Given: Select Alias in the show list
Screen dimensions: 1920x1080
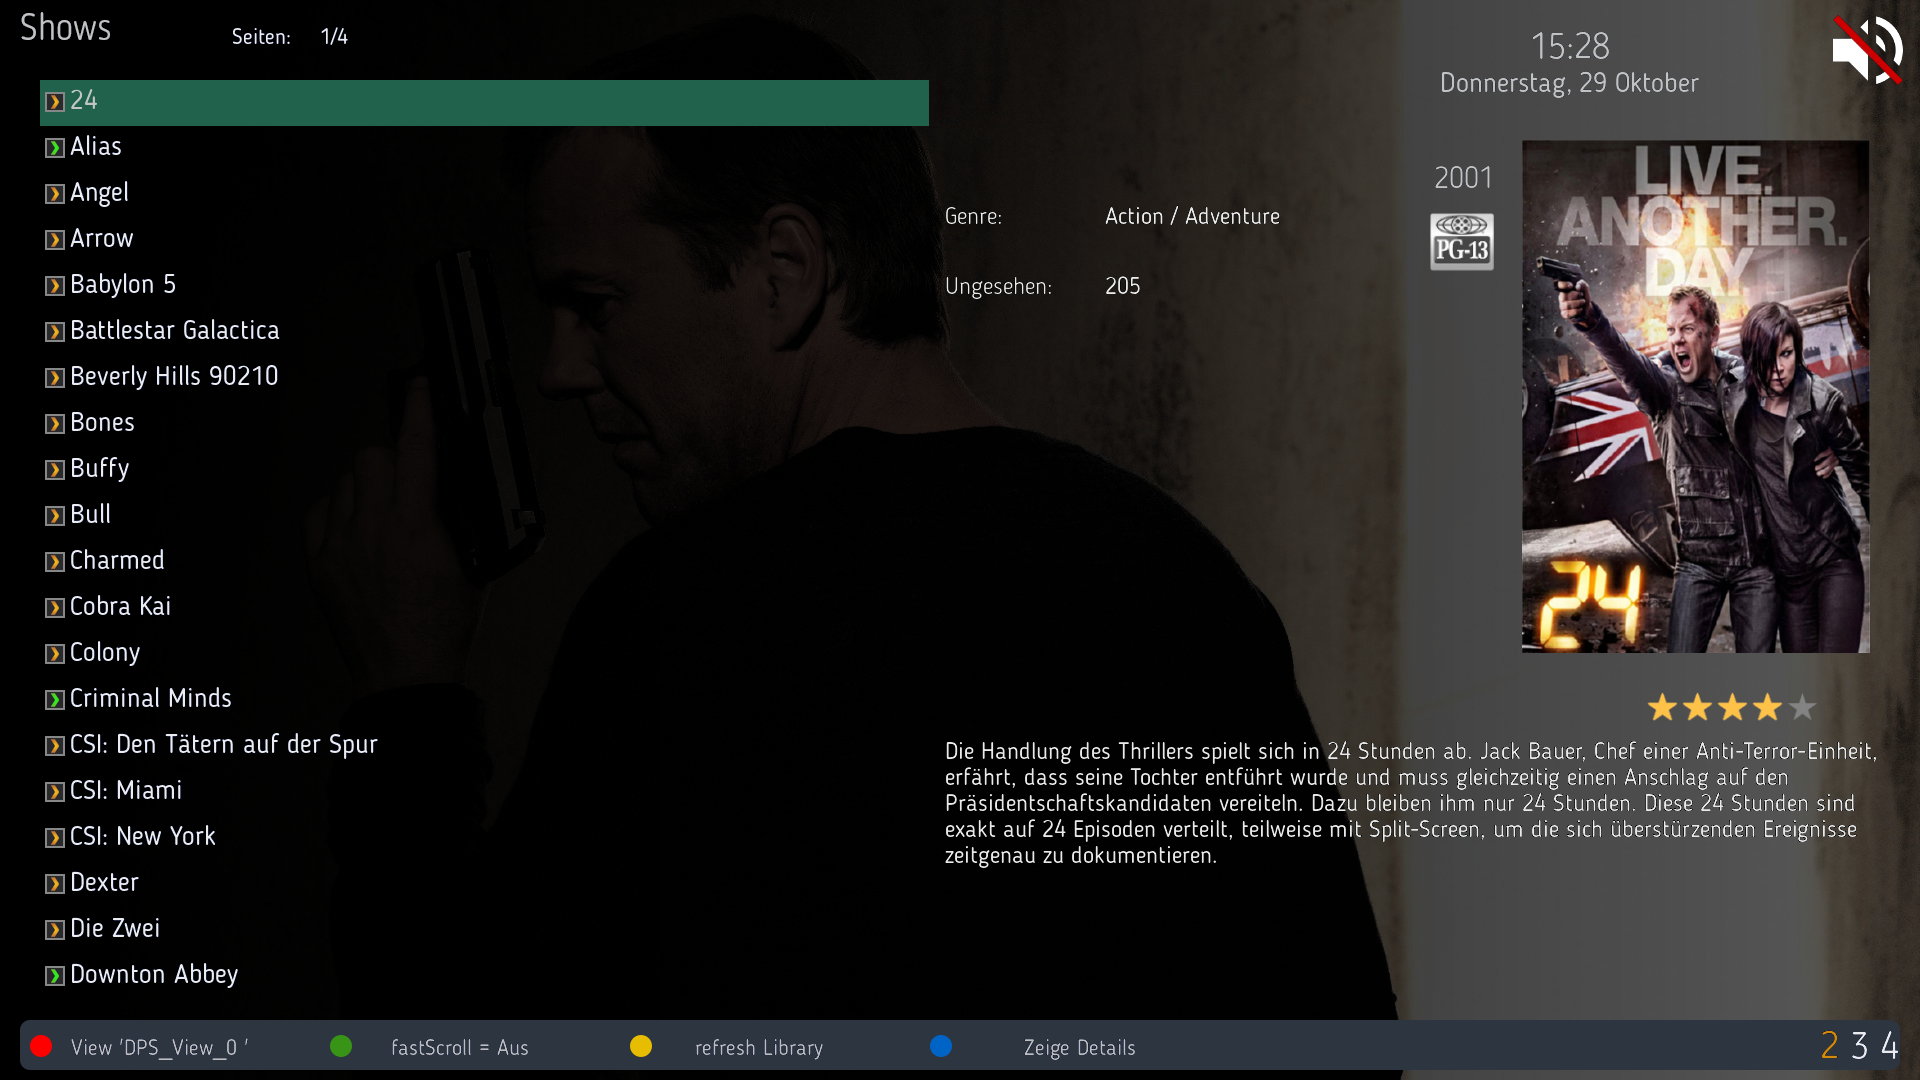Looking at the screenshot, I should pyautogui.click(x=484, y=147).
